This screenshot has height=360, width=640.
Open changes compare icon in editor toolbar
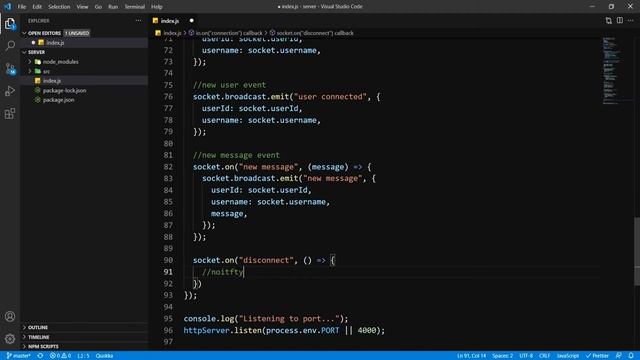pos(609,20)
